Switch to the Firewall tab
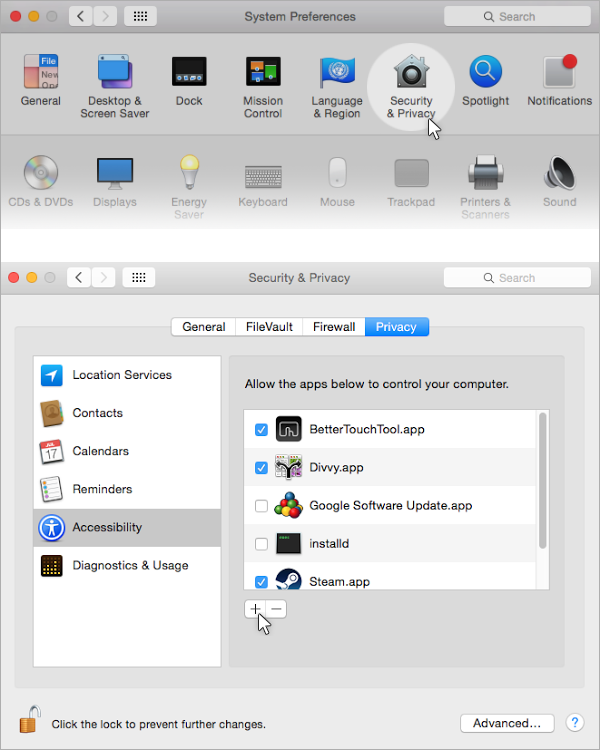This screenshot has height=750, width=600. click(x=334, y=327)
